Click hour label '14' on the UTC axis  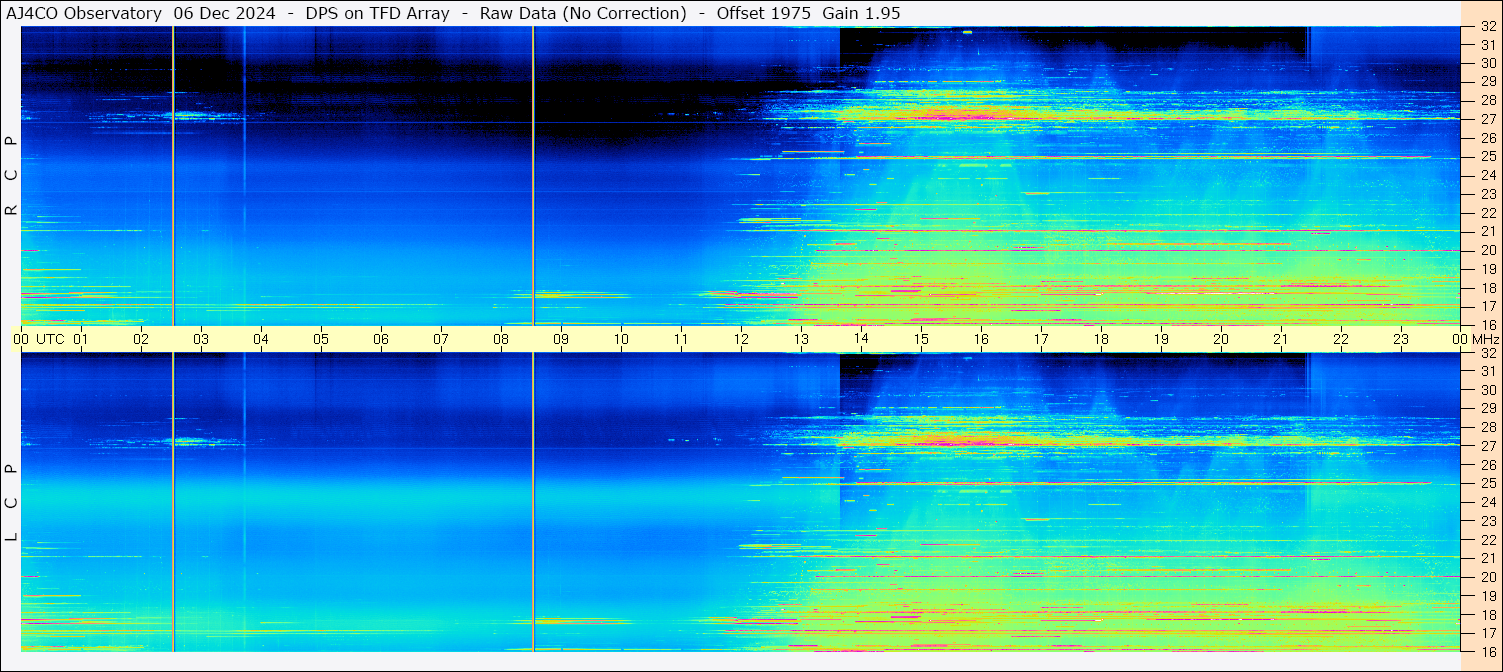pos(861,339)
